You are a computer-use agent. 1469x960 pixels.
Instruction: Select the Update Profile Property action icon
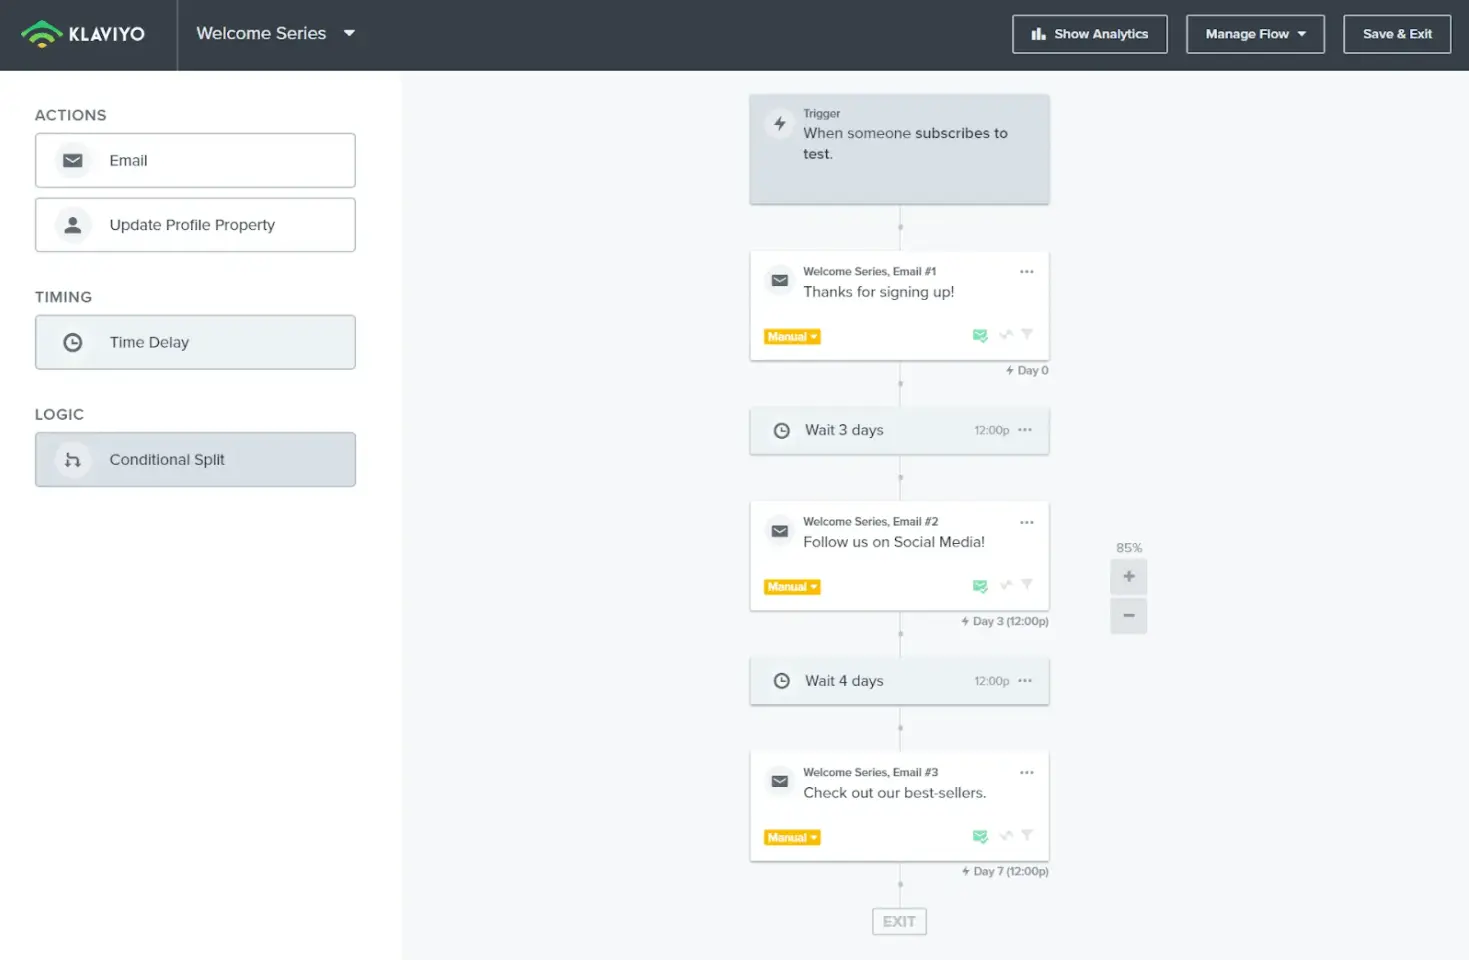pyautogui.click(x=71, y=224)
